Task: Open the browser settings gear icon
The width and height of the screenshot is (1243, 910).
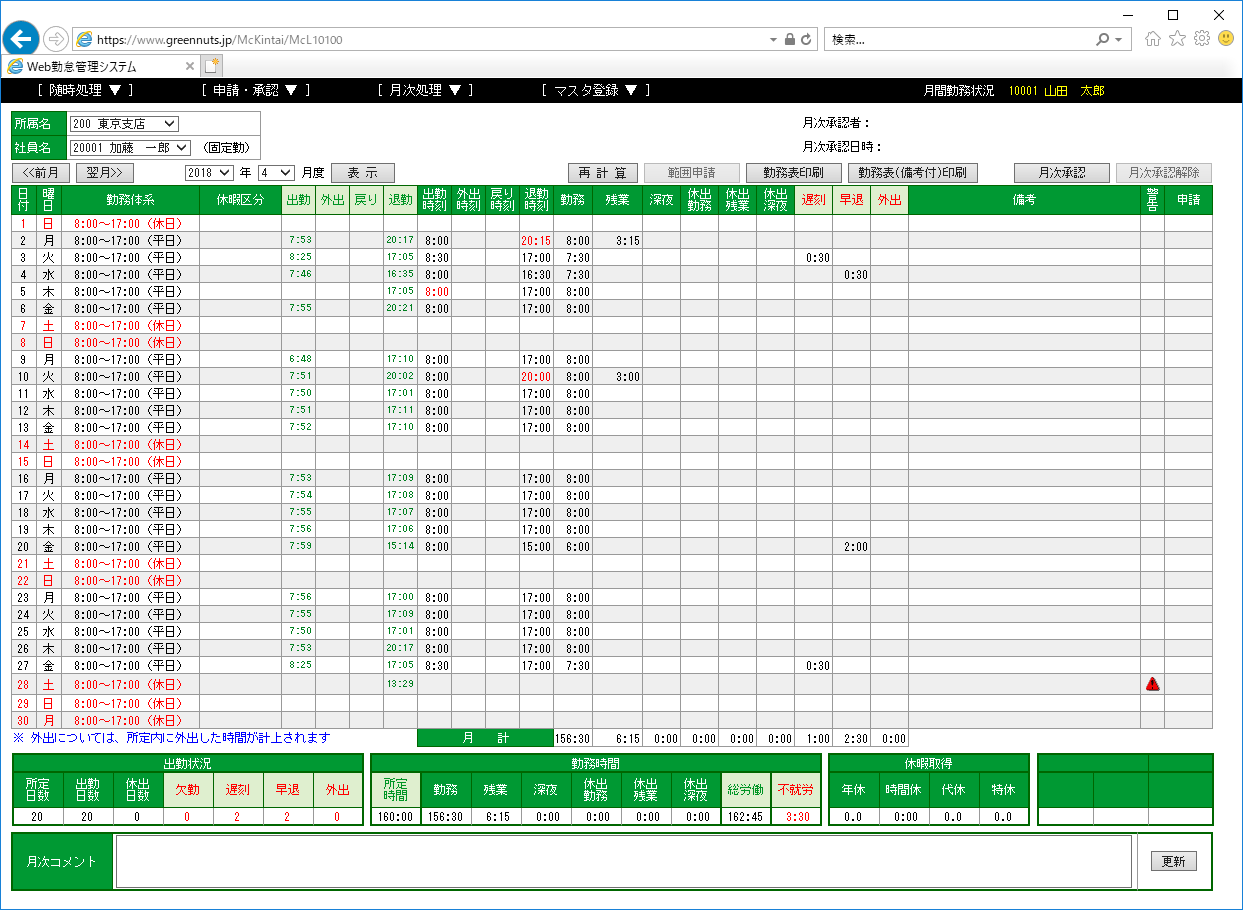Action: [1201, 39]
